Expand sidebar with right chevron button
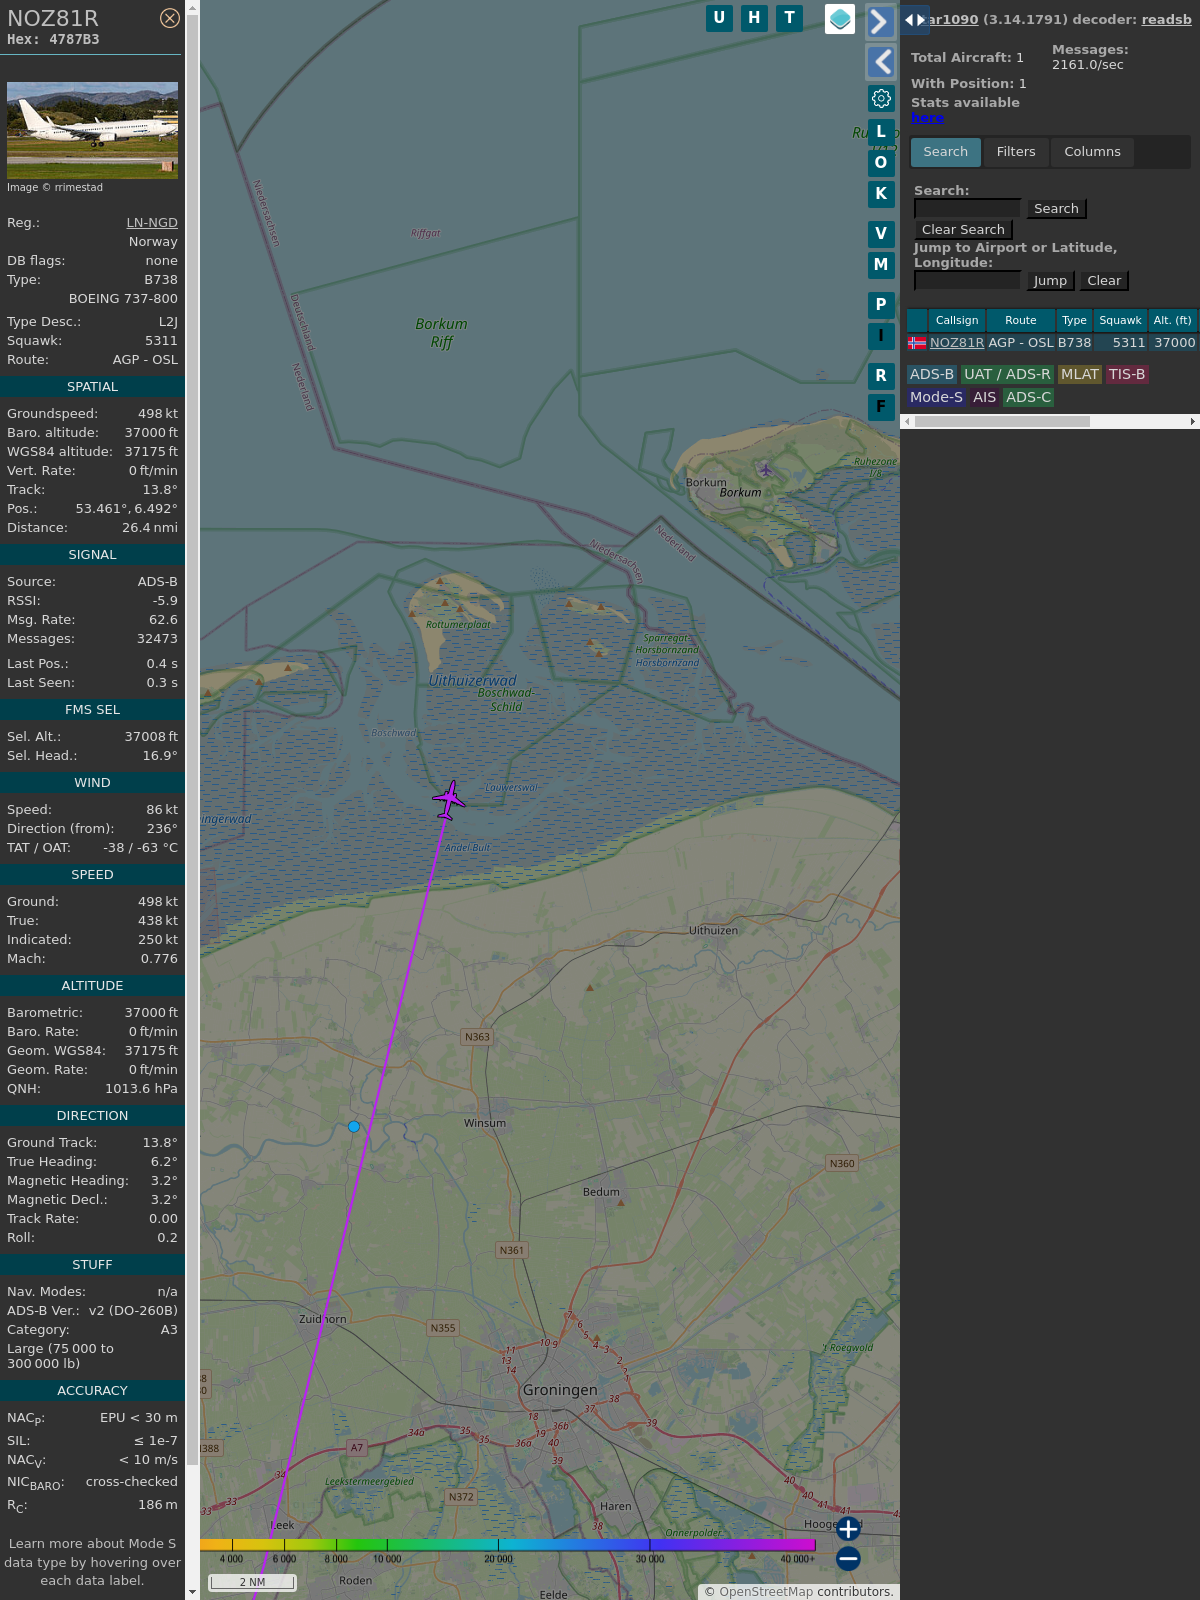This screenshot has height=1600, width=1200. point(880,21)
